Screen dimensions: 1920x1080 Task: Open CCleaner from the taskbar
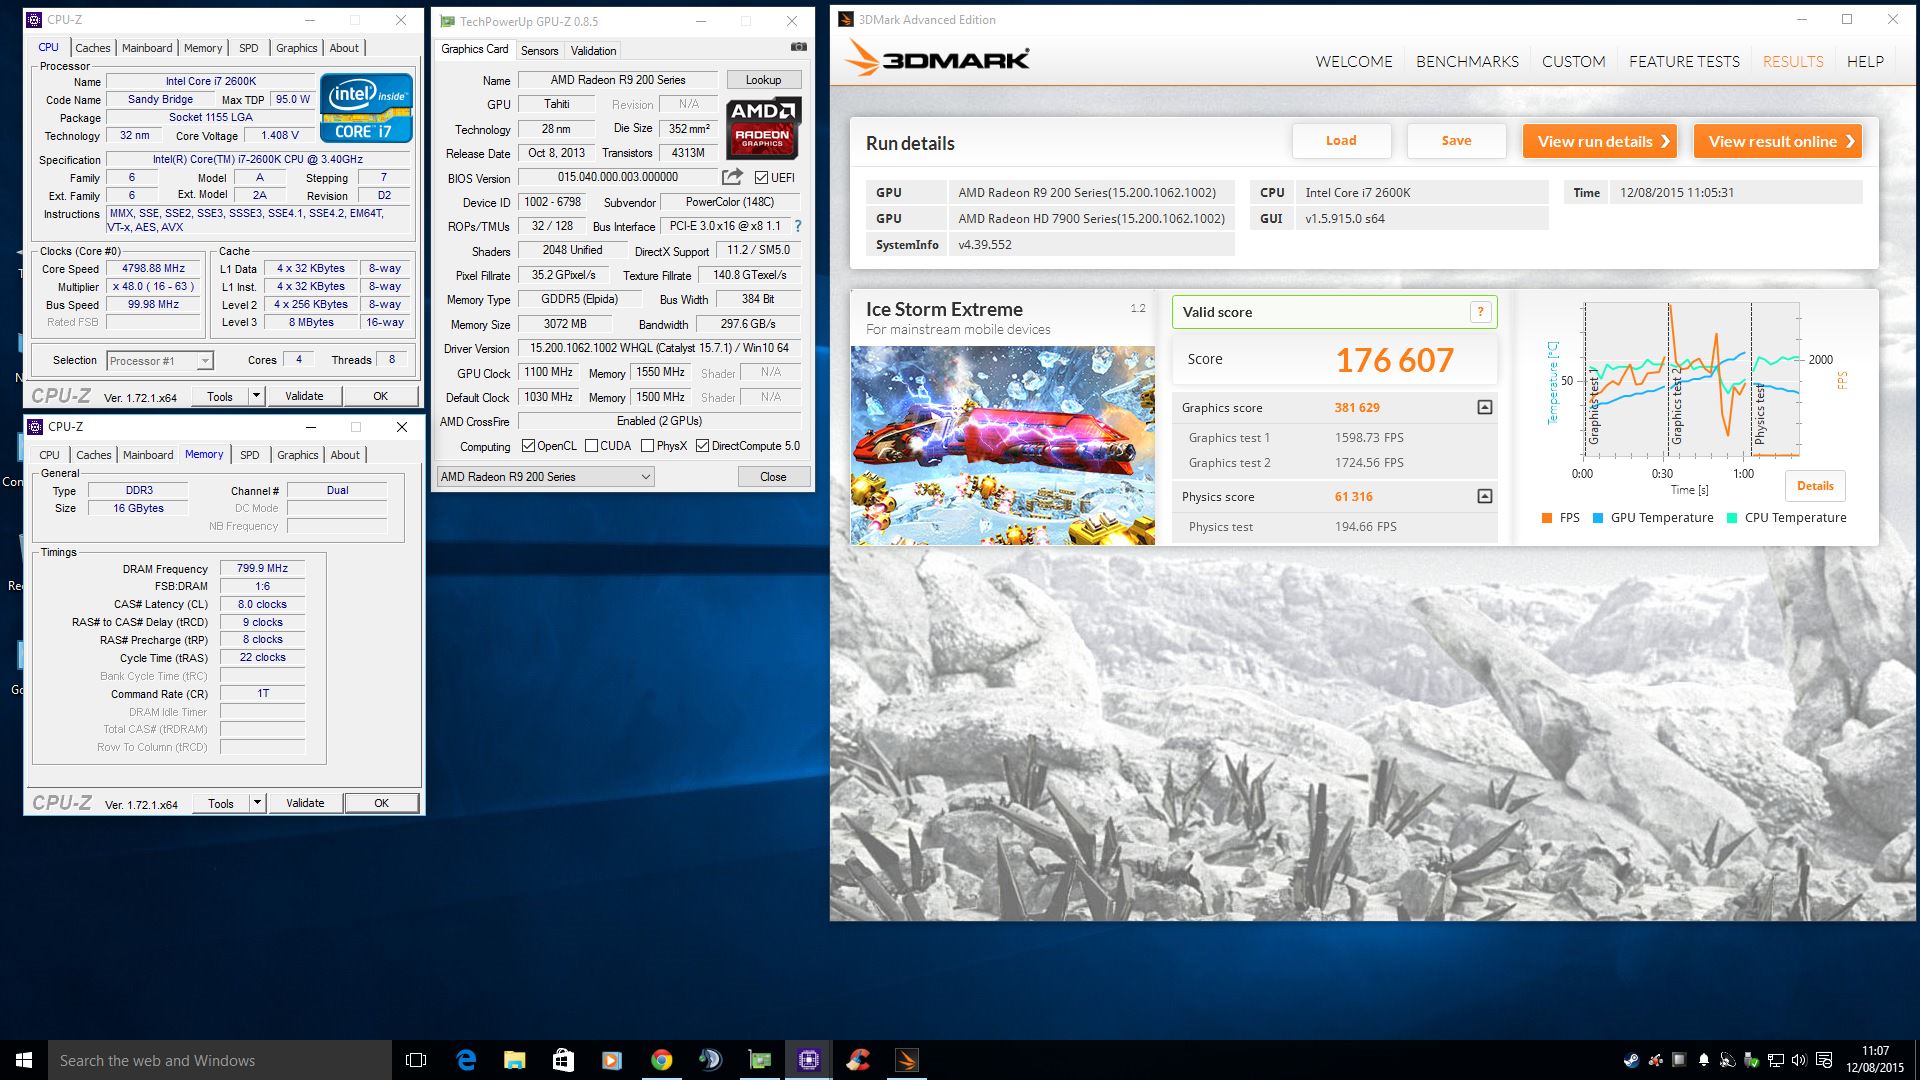(x=858, y=1060)
